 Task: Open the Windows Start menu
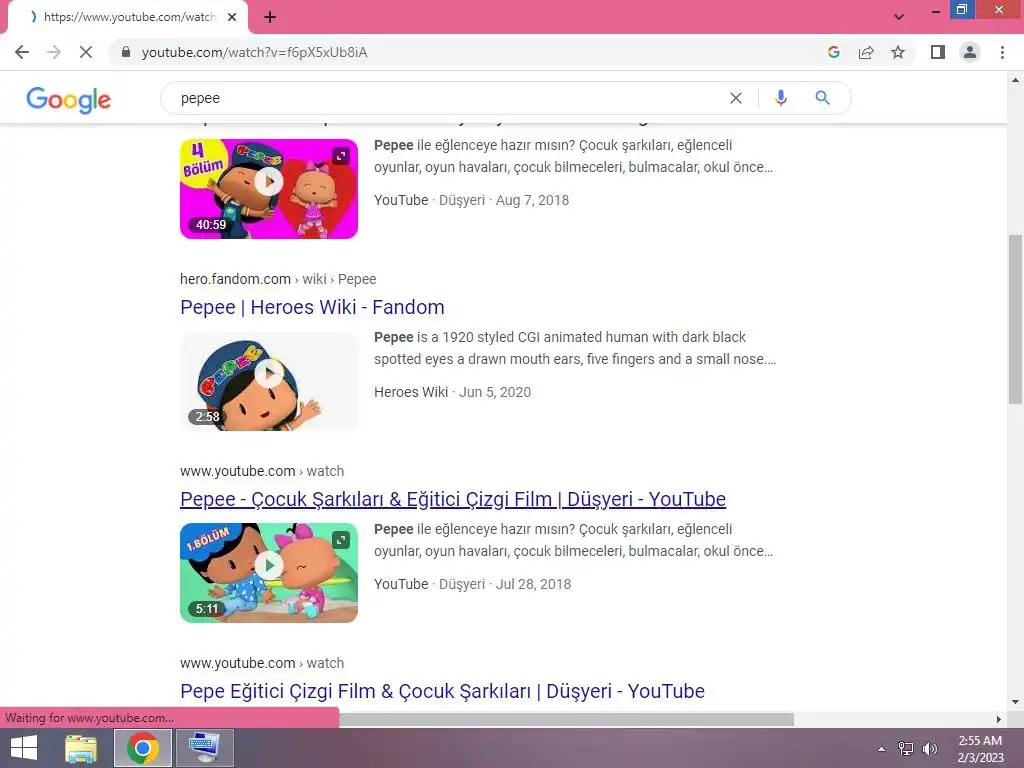(x=24, y=748)
